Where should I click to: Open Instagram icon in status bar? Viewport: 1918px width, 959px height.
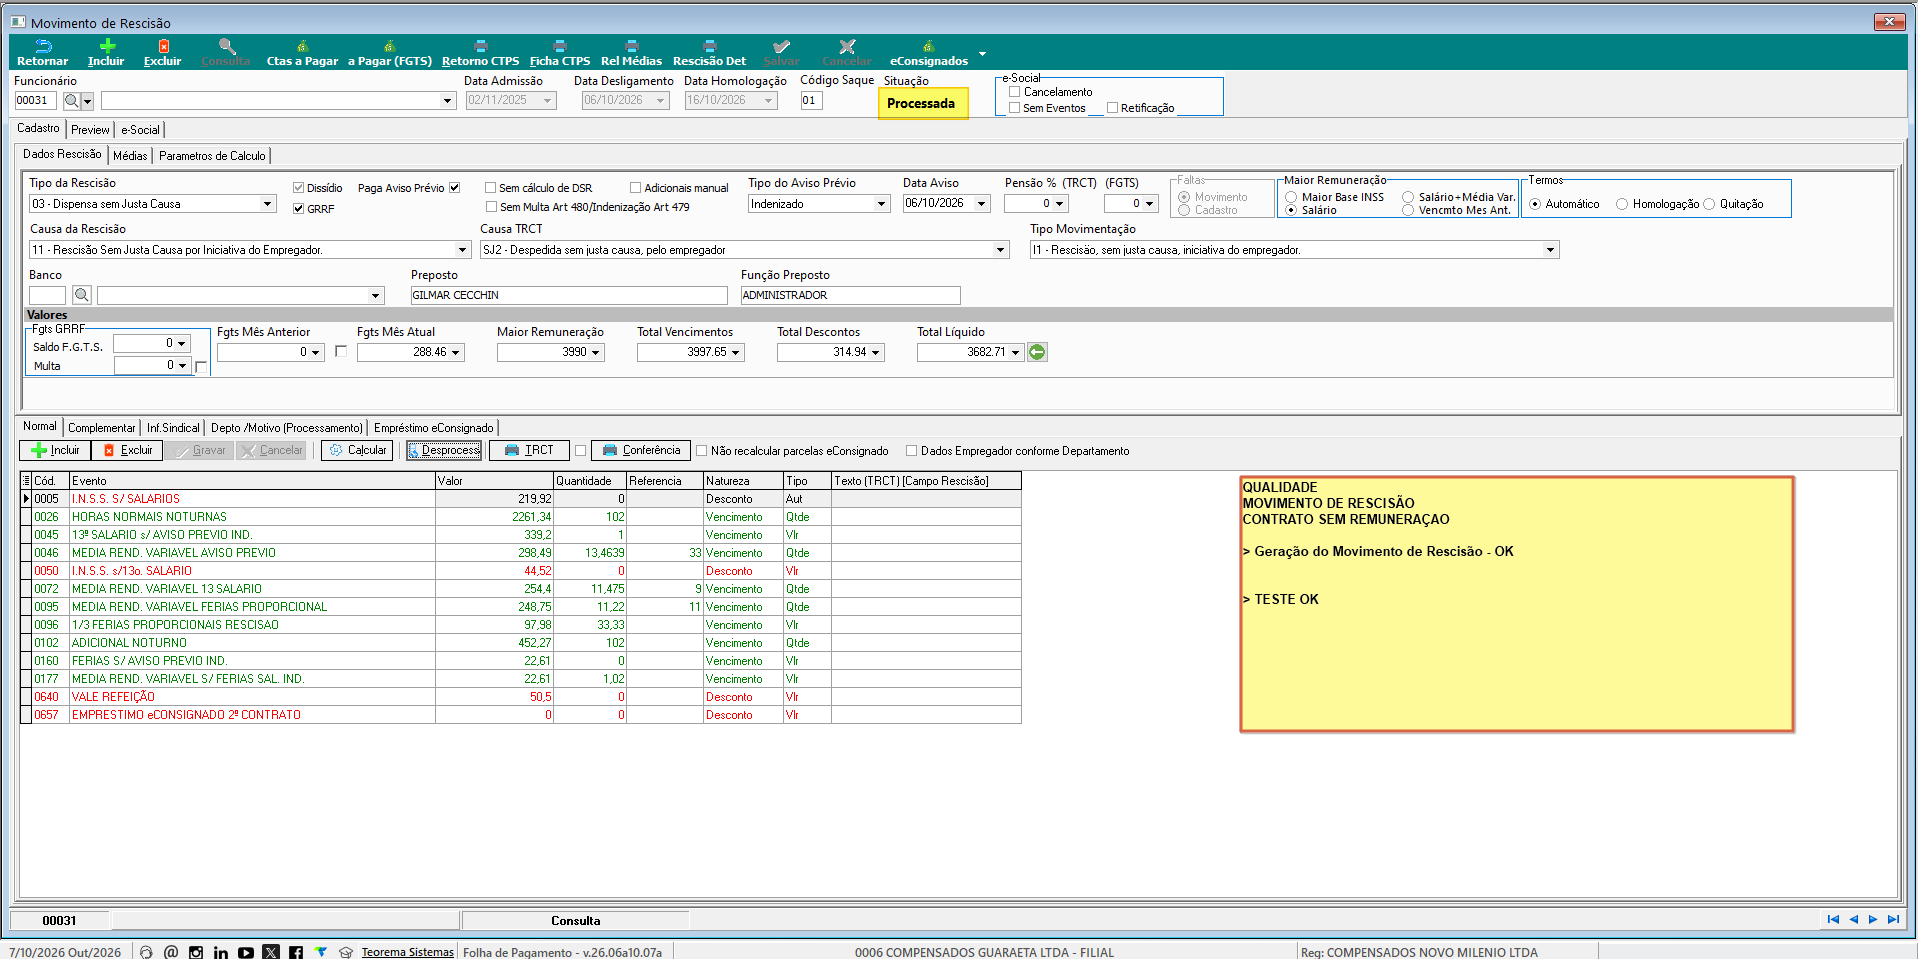pyautogui.click(x=196, y=952)
